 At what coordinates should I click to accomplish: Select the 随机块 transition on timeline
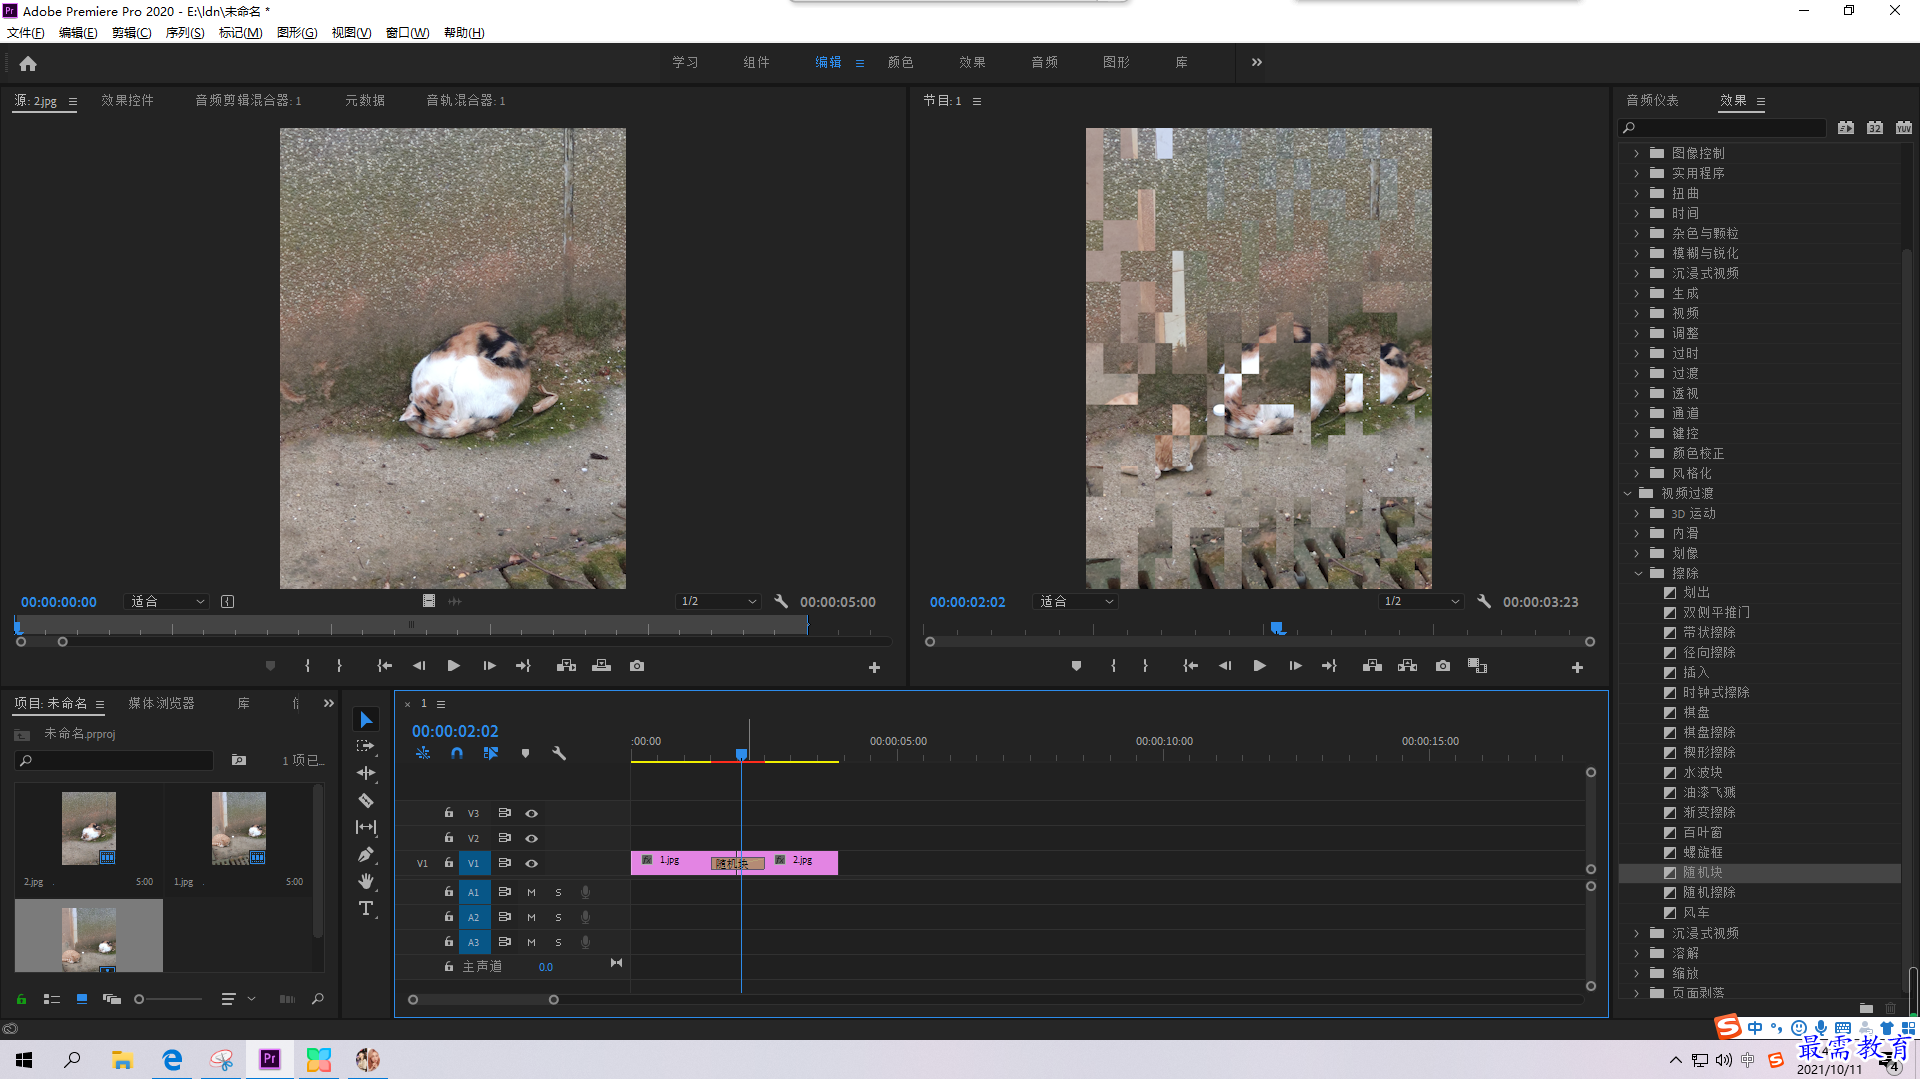[x=738, y=863]
